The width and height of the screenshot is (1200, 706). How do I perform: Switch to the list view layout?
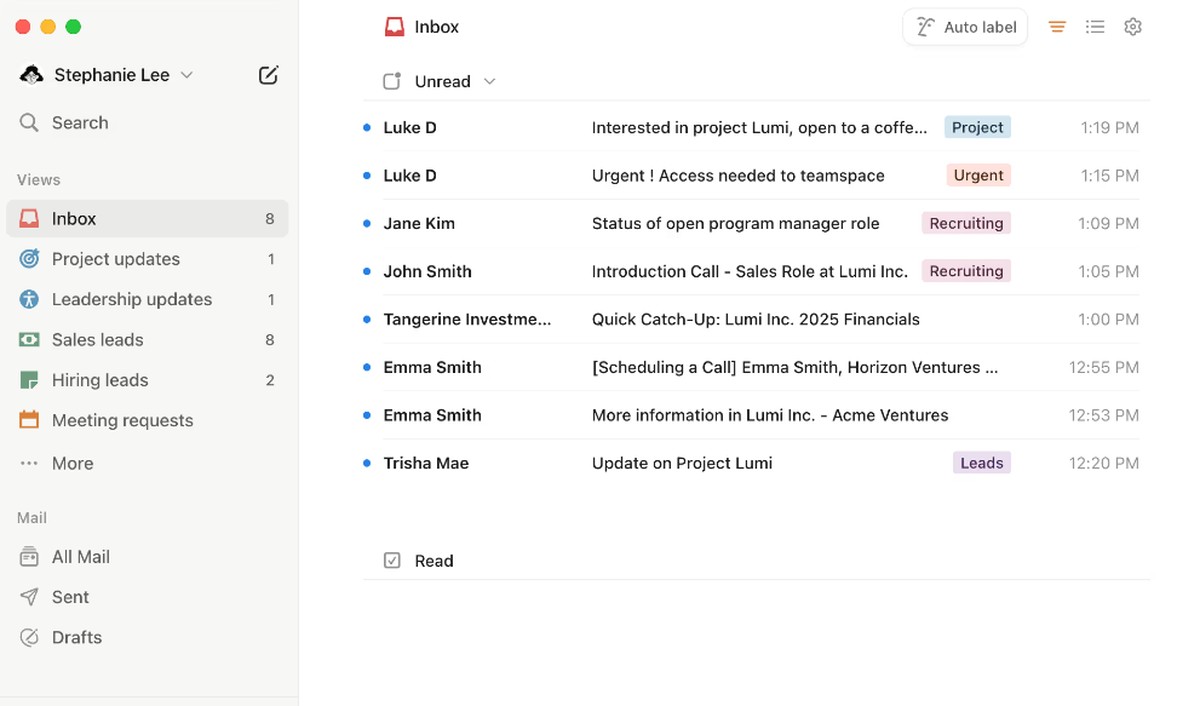(x=1095, y=26)
